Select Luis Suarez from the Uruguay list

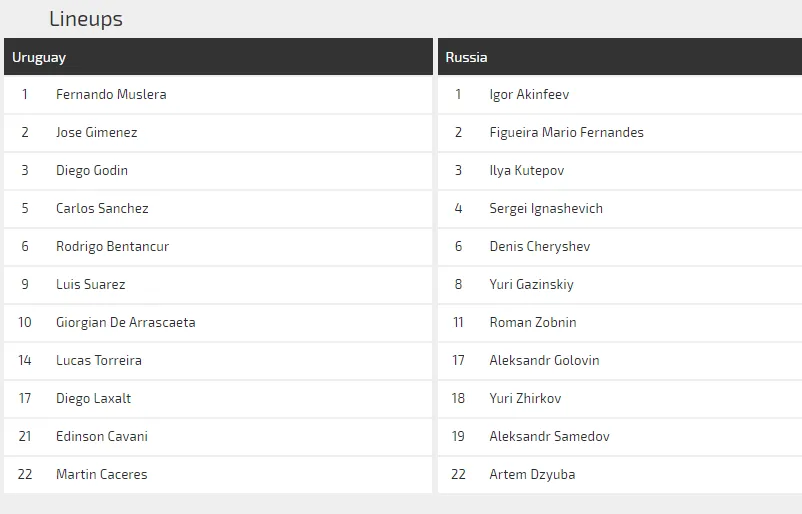pyautogui.click(x=91, y=284)
